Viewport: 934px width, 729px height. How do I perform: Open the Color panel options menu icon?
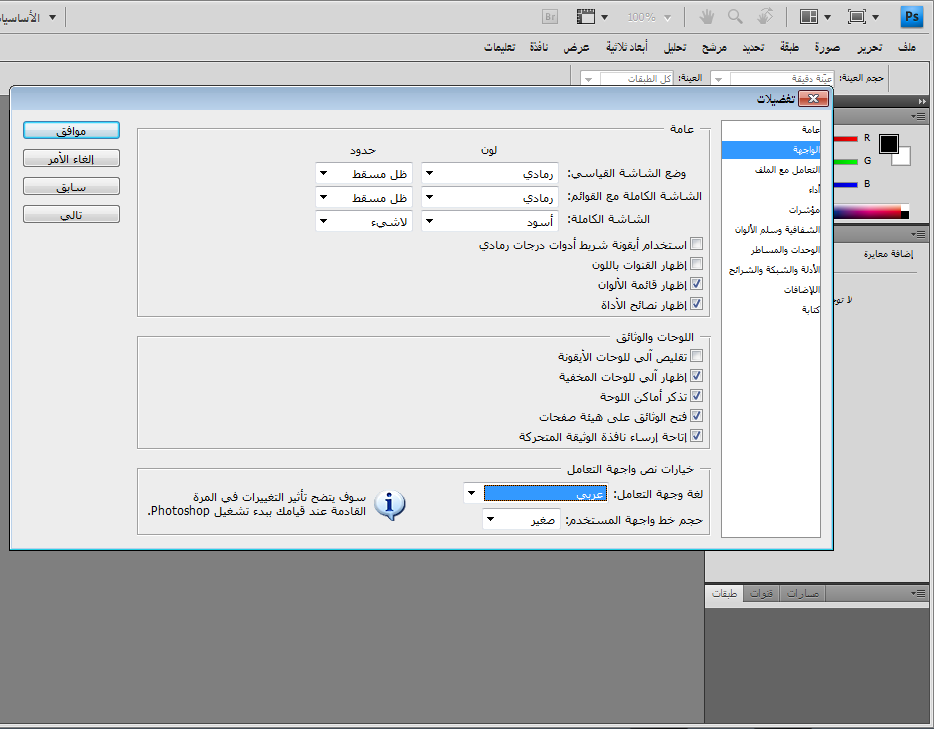pyautogui.click(x=919, y=116)
